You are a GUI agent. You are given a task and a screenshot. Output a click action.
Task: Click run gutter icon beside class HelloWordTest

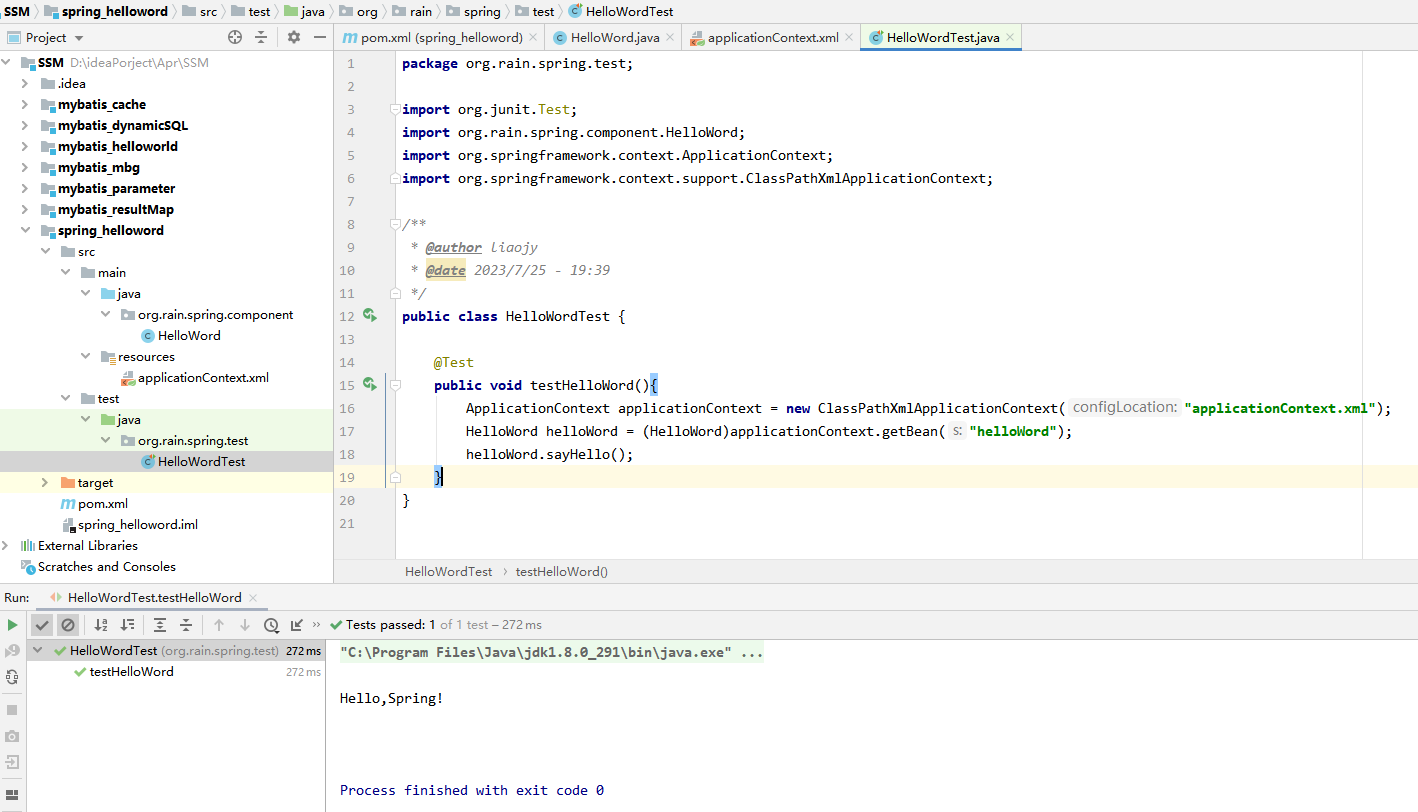click(370, 316)
